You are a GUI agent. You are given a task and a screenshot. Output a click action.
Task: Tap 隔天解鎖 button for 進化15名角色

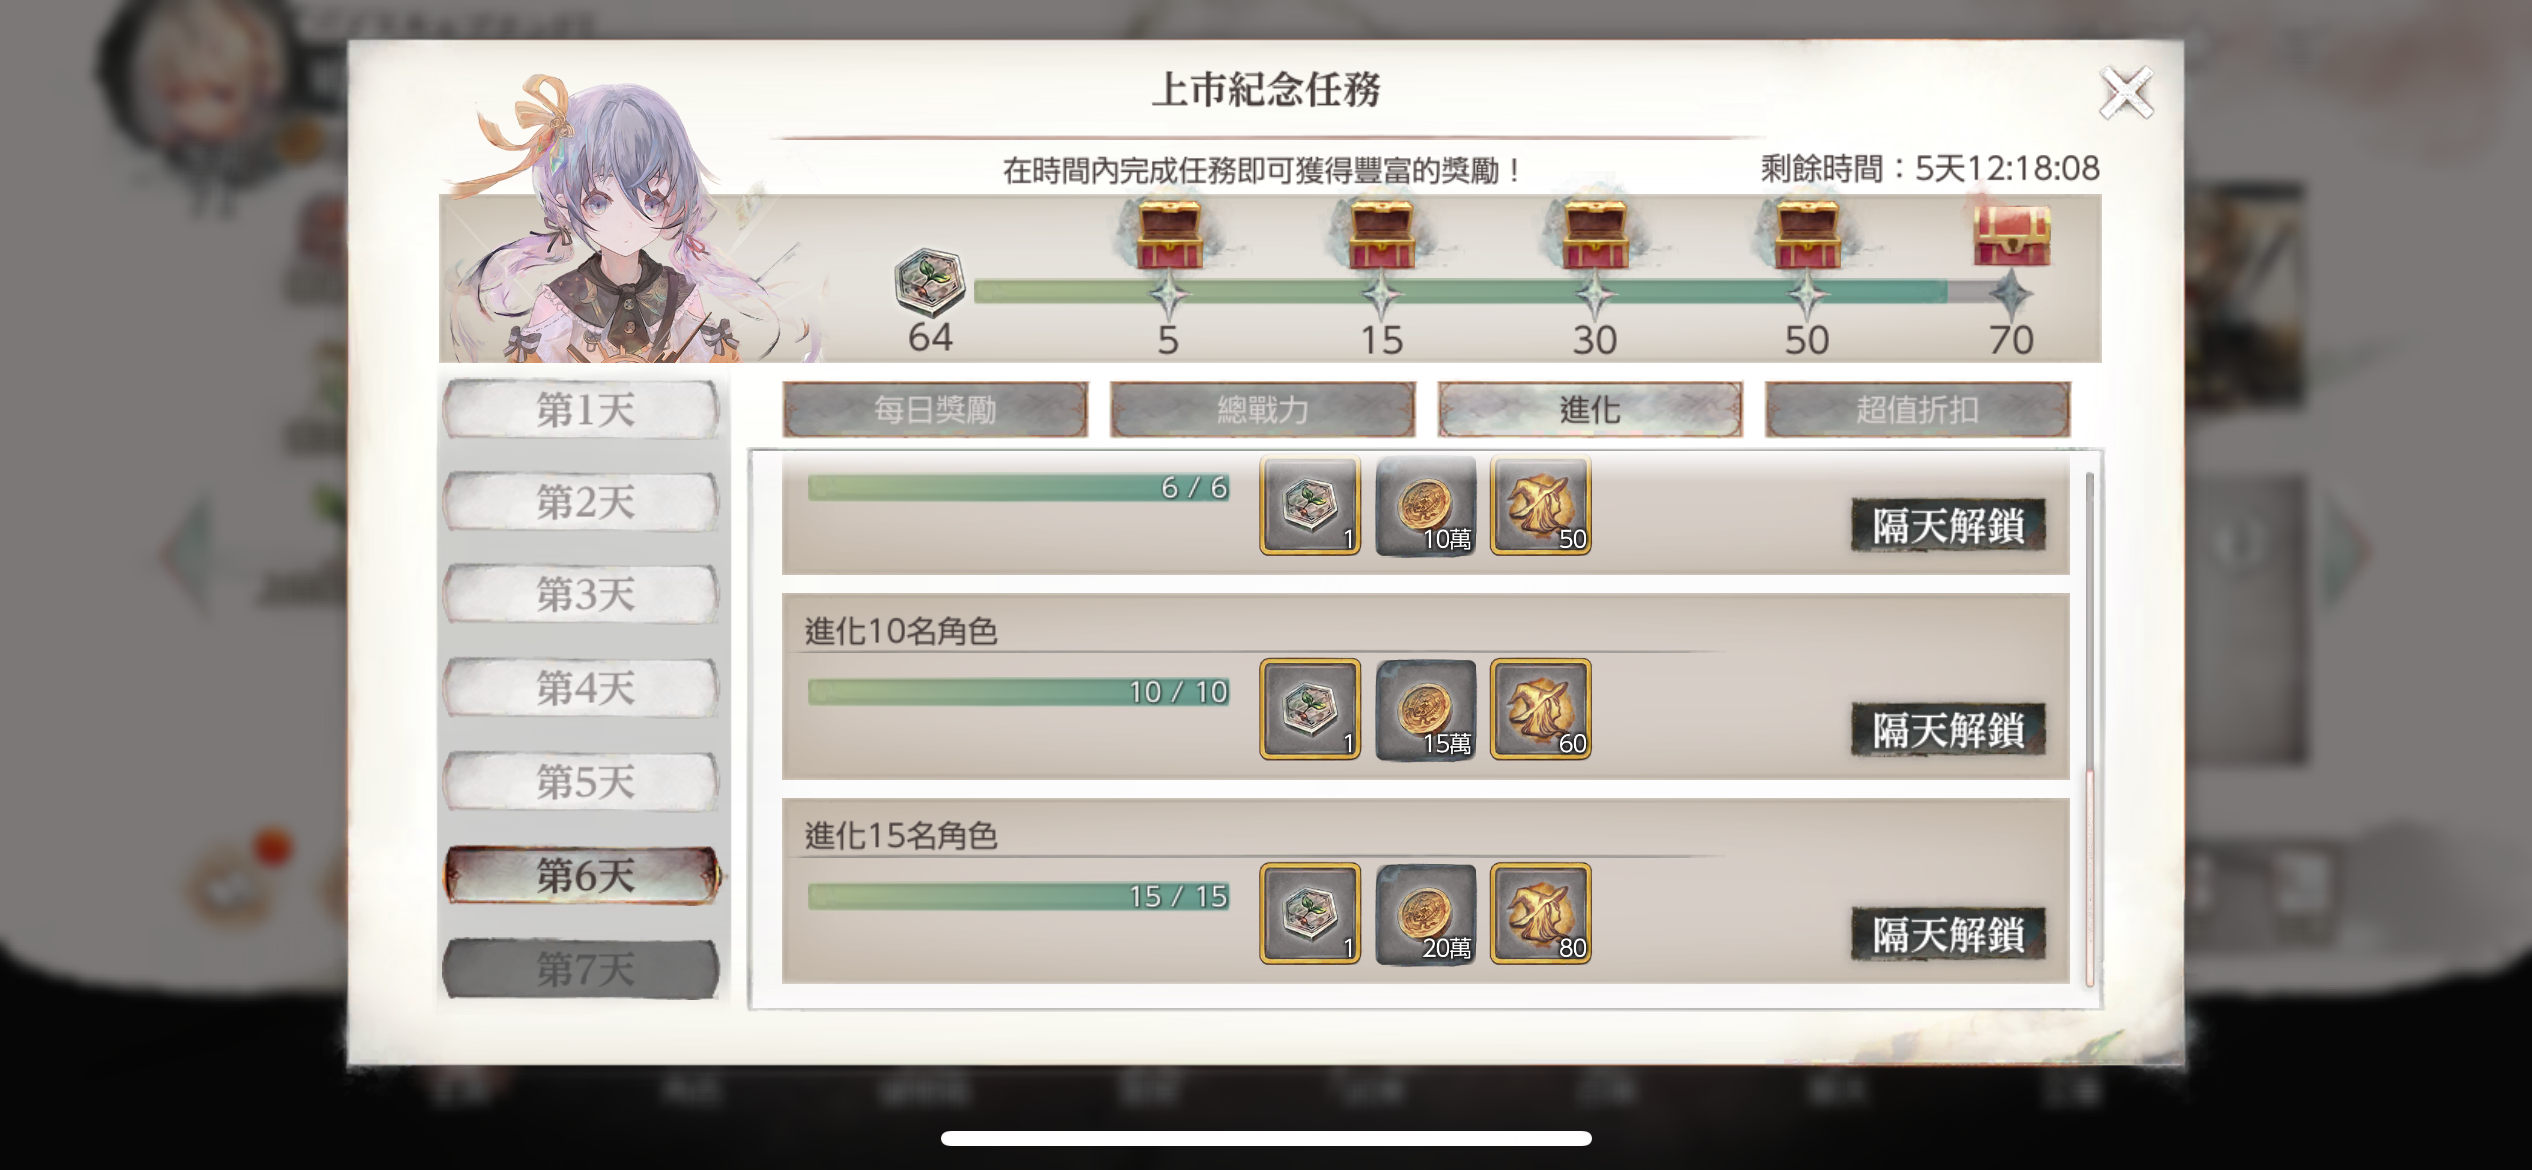[1948, 934]
